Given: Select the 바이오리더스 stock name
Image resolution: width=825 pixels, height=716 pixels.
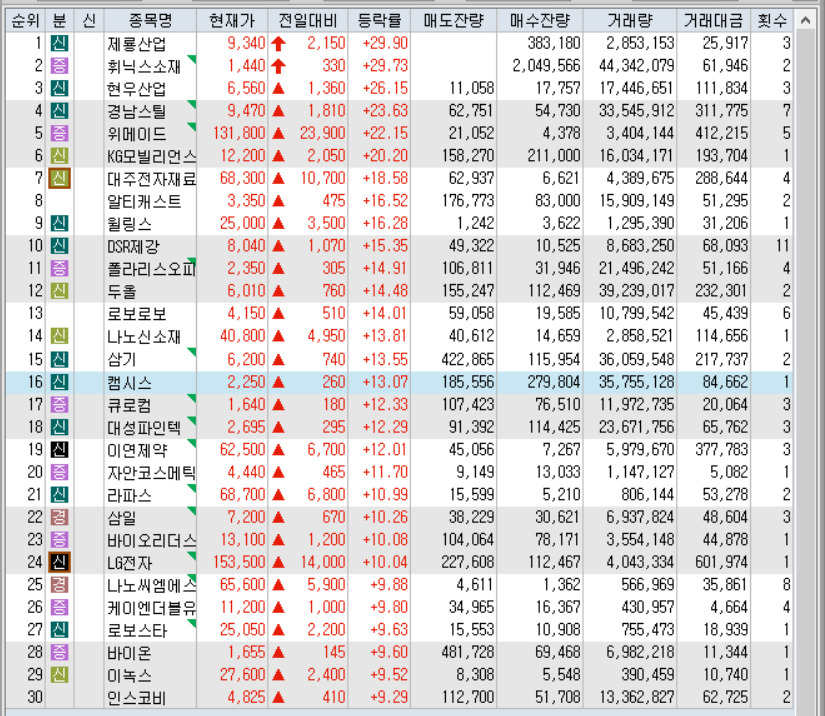Looking at the screenshot, I should (152, 540).
